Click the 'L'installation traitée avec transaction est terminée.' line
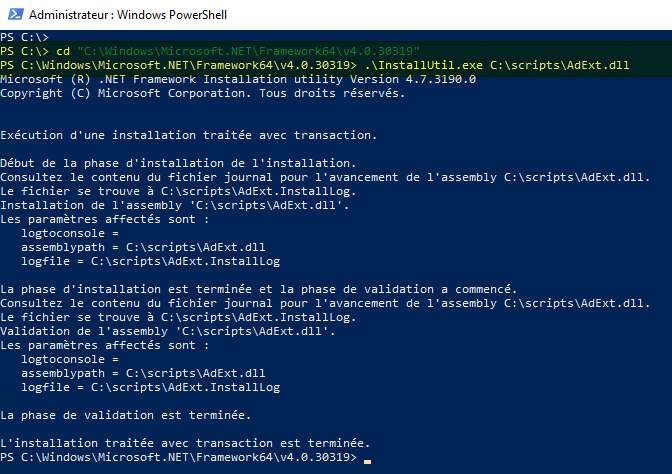Viewport: 672px width, 474px height. [185, 442]
